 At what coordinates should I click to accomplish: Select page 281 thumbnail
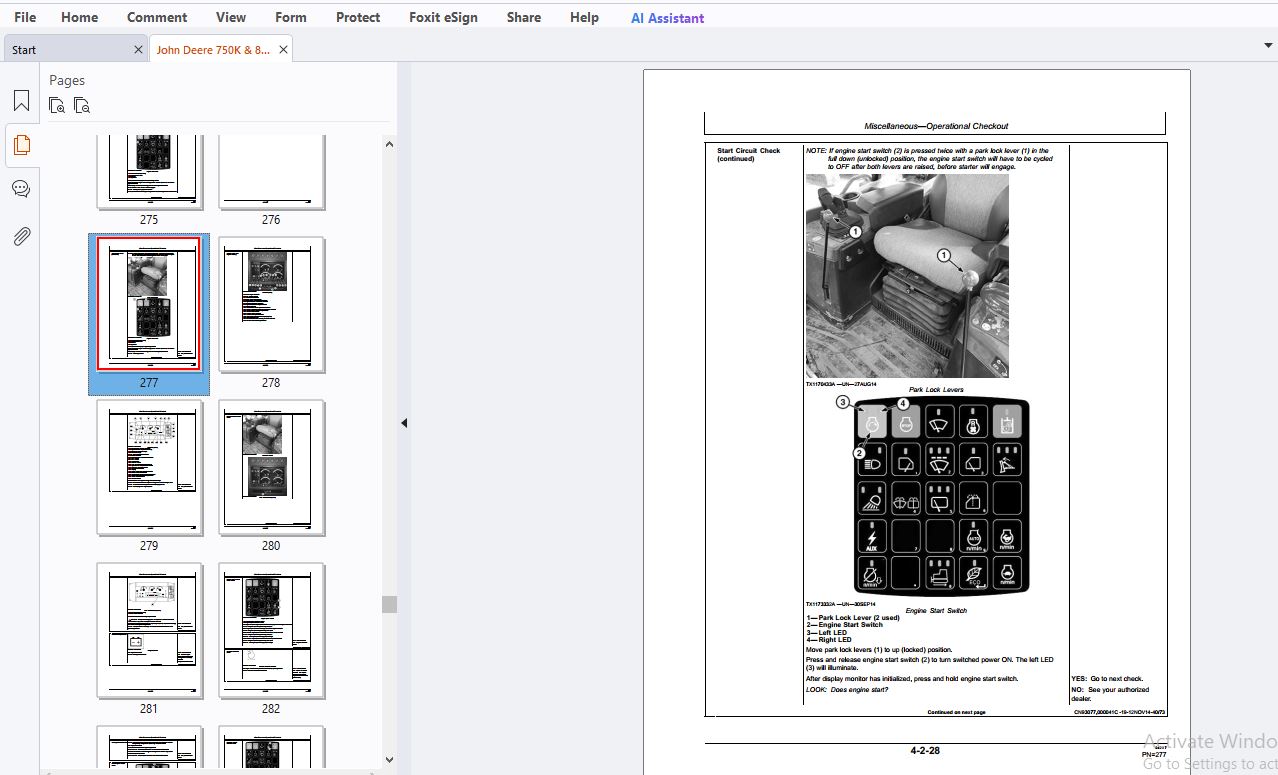point(150,630)
